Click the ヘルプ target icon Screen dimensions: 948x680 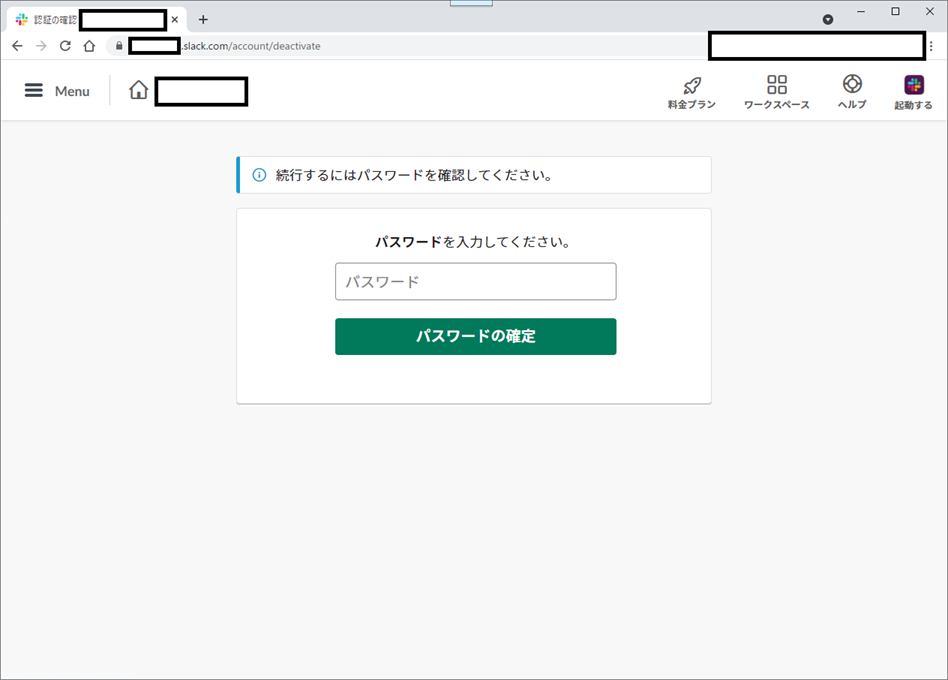[x=851, y=85]
